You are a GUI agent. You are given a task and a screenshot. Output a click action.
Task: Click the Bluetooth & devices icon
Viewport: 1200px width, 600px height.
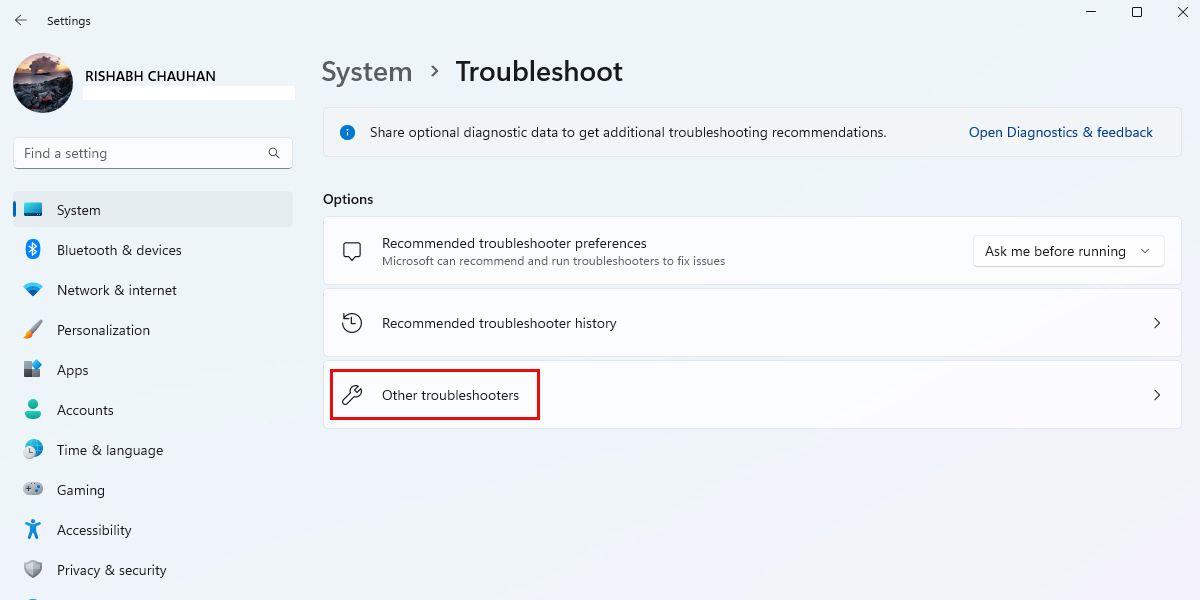(x=33, y=250)
